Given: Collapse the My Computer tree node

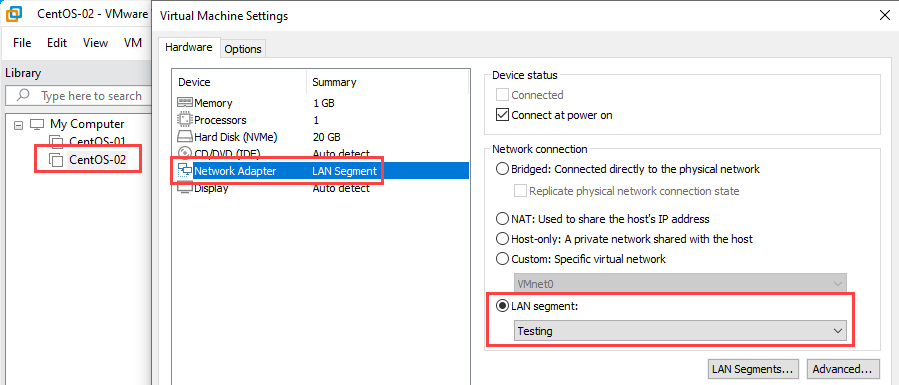Looking at the screenshot, I should click(x=18, y=124).
